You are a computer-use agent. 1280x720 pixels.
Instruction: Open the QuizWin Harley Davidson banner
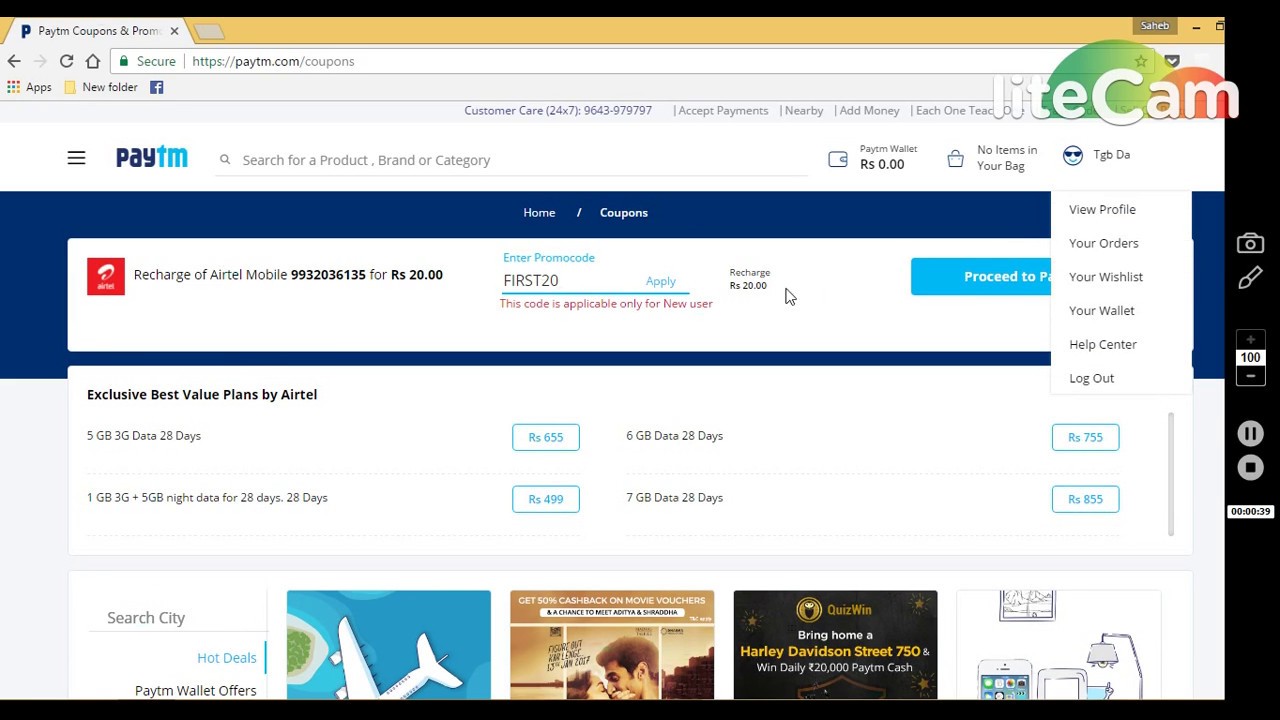pyautogui.click(x=835, y=645)
